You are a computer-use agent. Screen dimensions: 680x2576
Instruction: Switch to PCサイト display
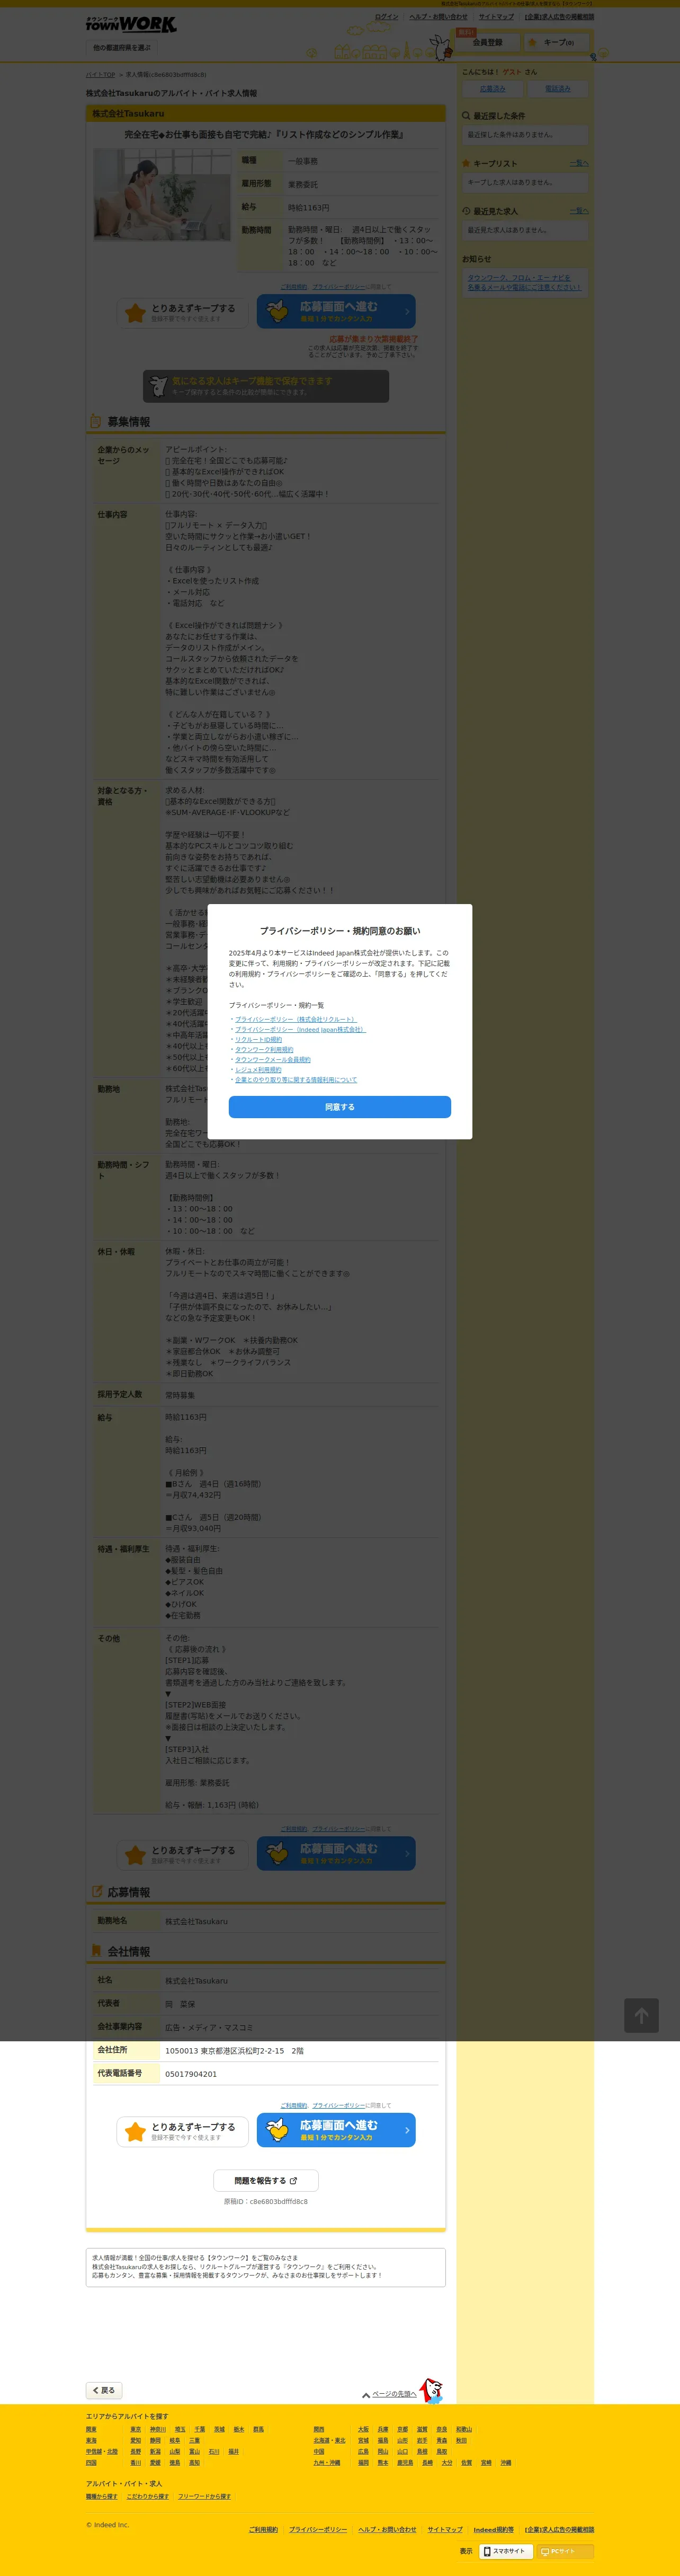point(565,2551)
